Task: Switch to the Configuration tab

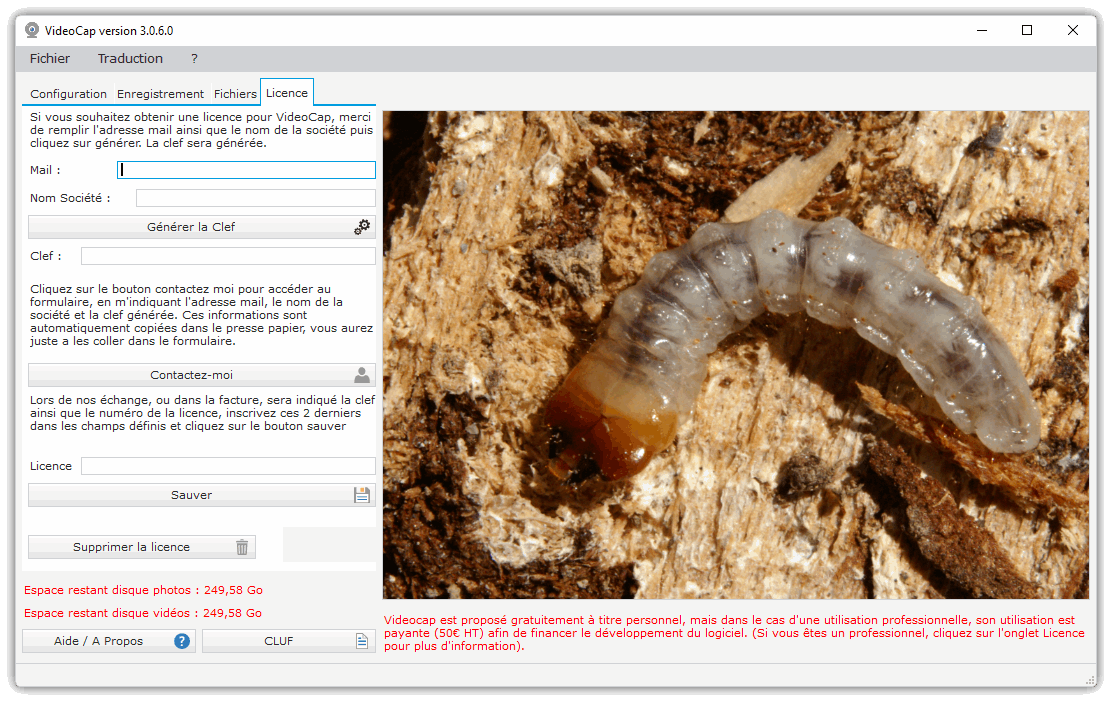Action: pos(68,94)
